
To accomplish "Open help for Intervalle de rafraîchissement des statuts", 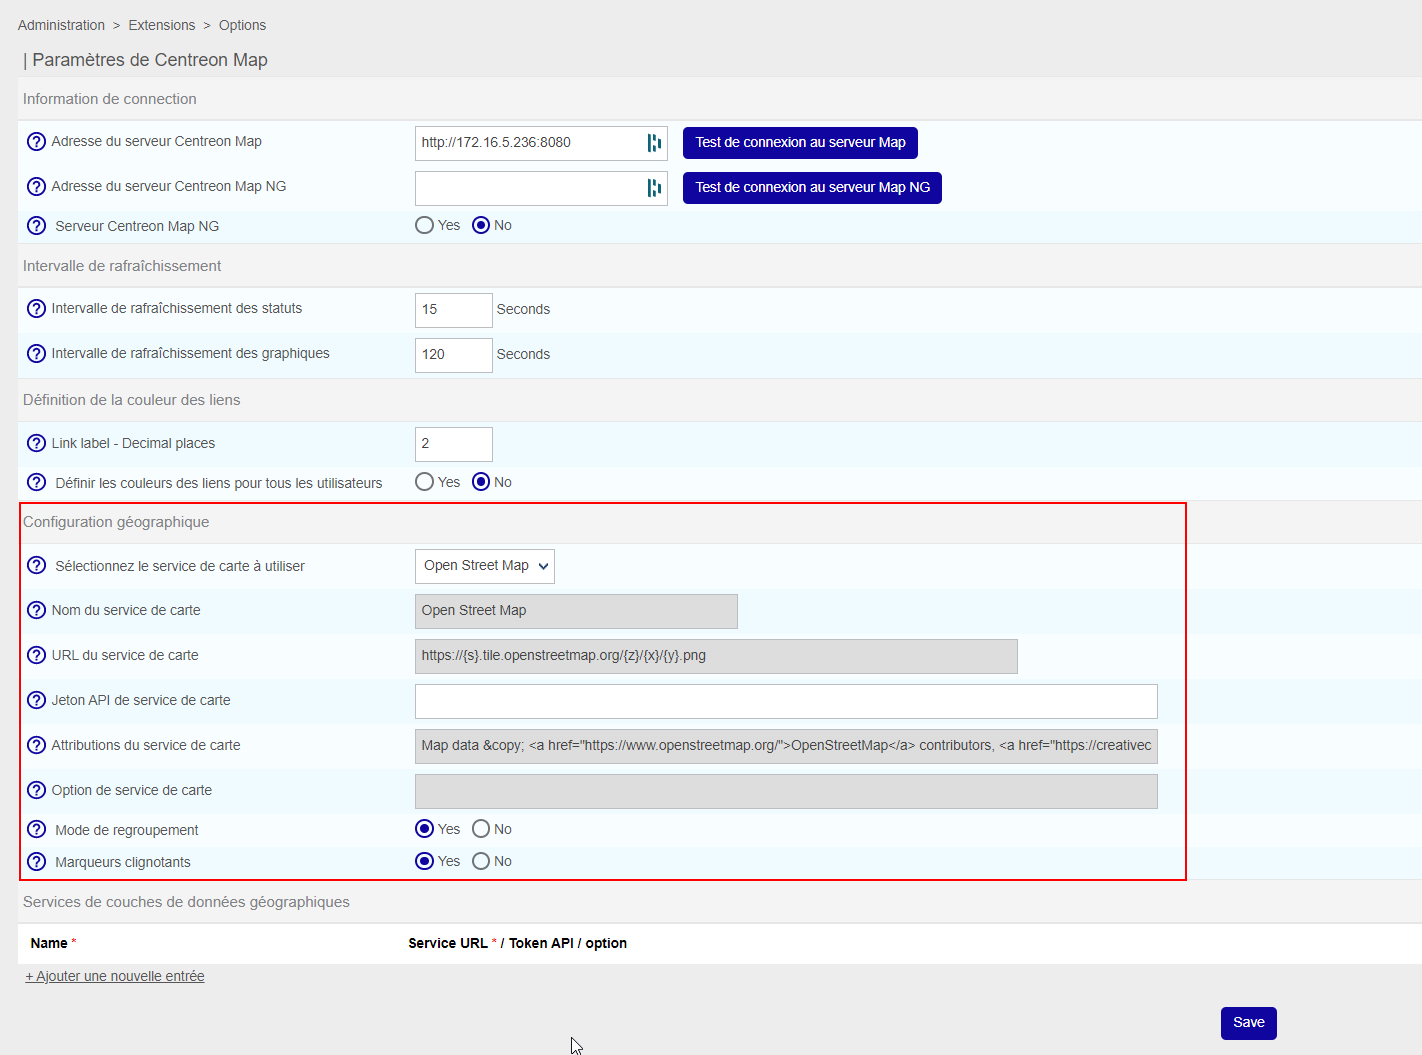I will (x=36, y=309).
